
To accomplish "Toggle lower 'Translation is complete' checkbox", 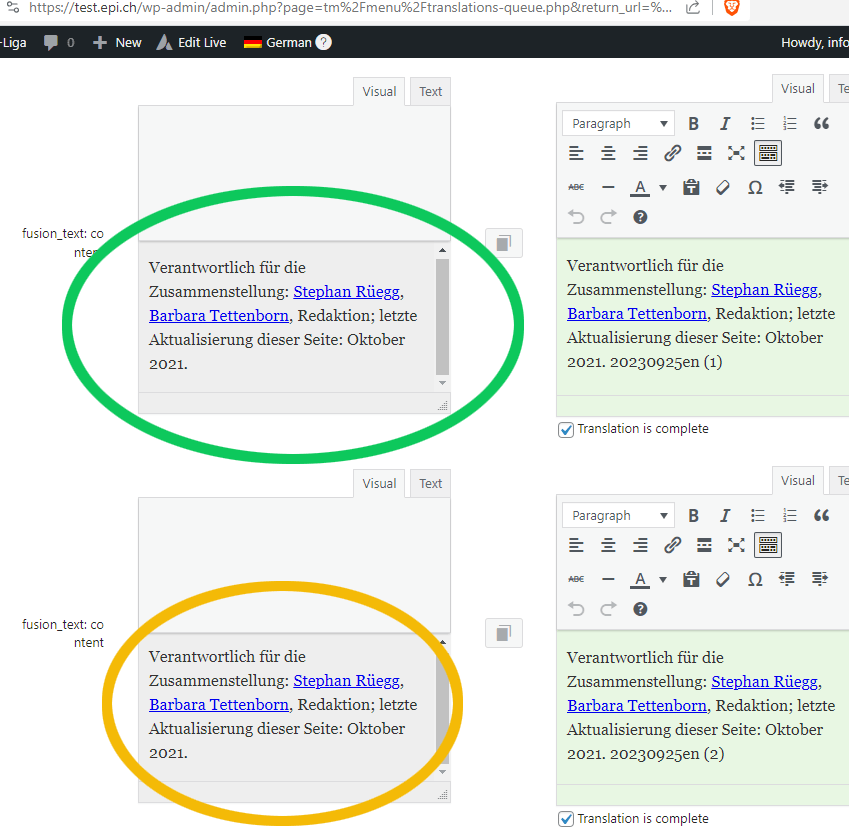I will point(566,819).
